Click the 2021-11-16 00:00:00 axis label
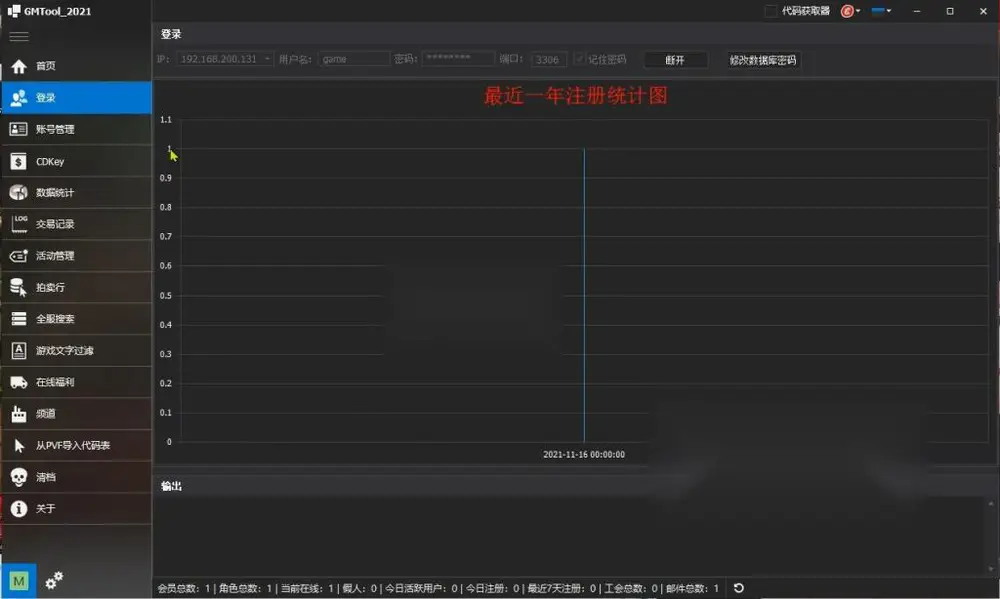This screenshot has height=599, width=1000. tap(584, 454)
